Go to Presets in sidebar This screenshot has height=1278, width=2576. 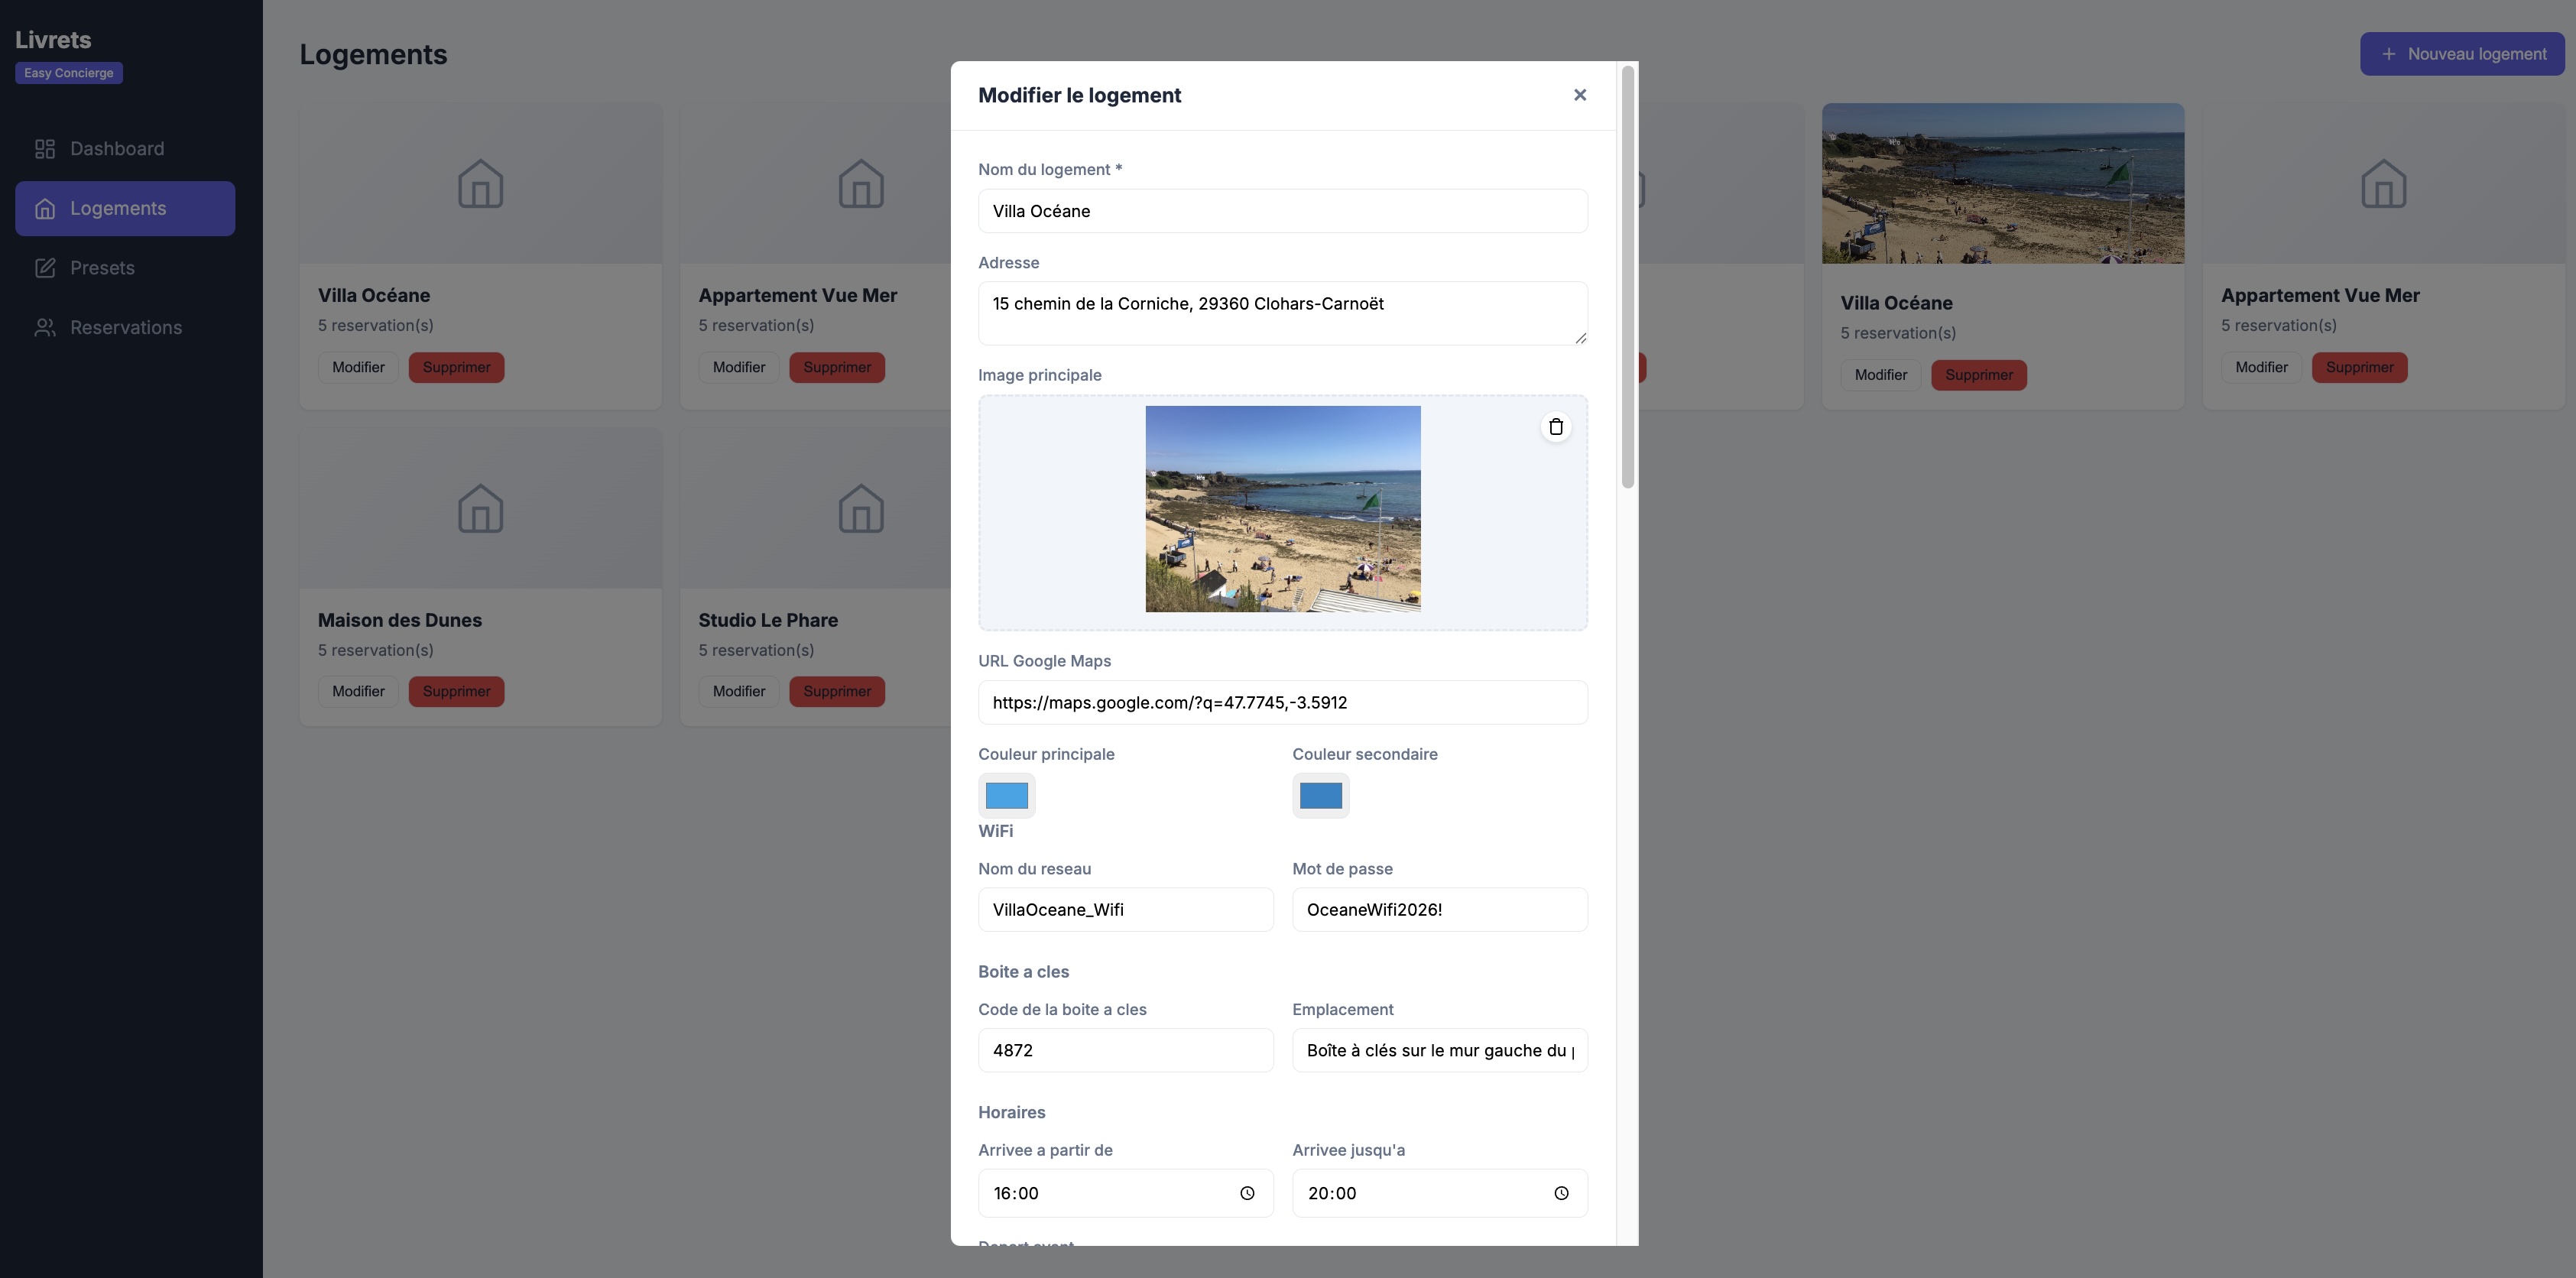click(x=102, y=268)
